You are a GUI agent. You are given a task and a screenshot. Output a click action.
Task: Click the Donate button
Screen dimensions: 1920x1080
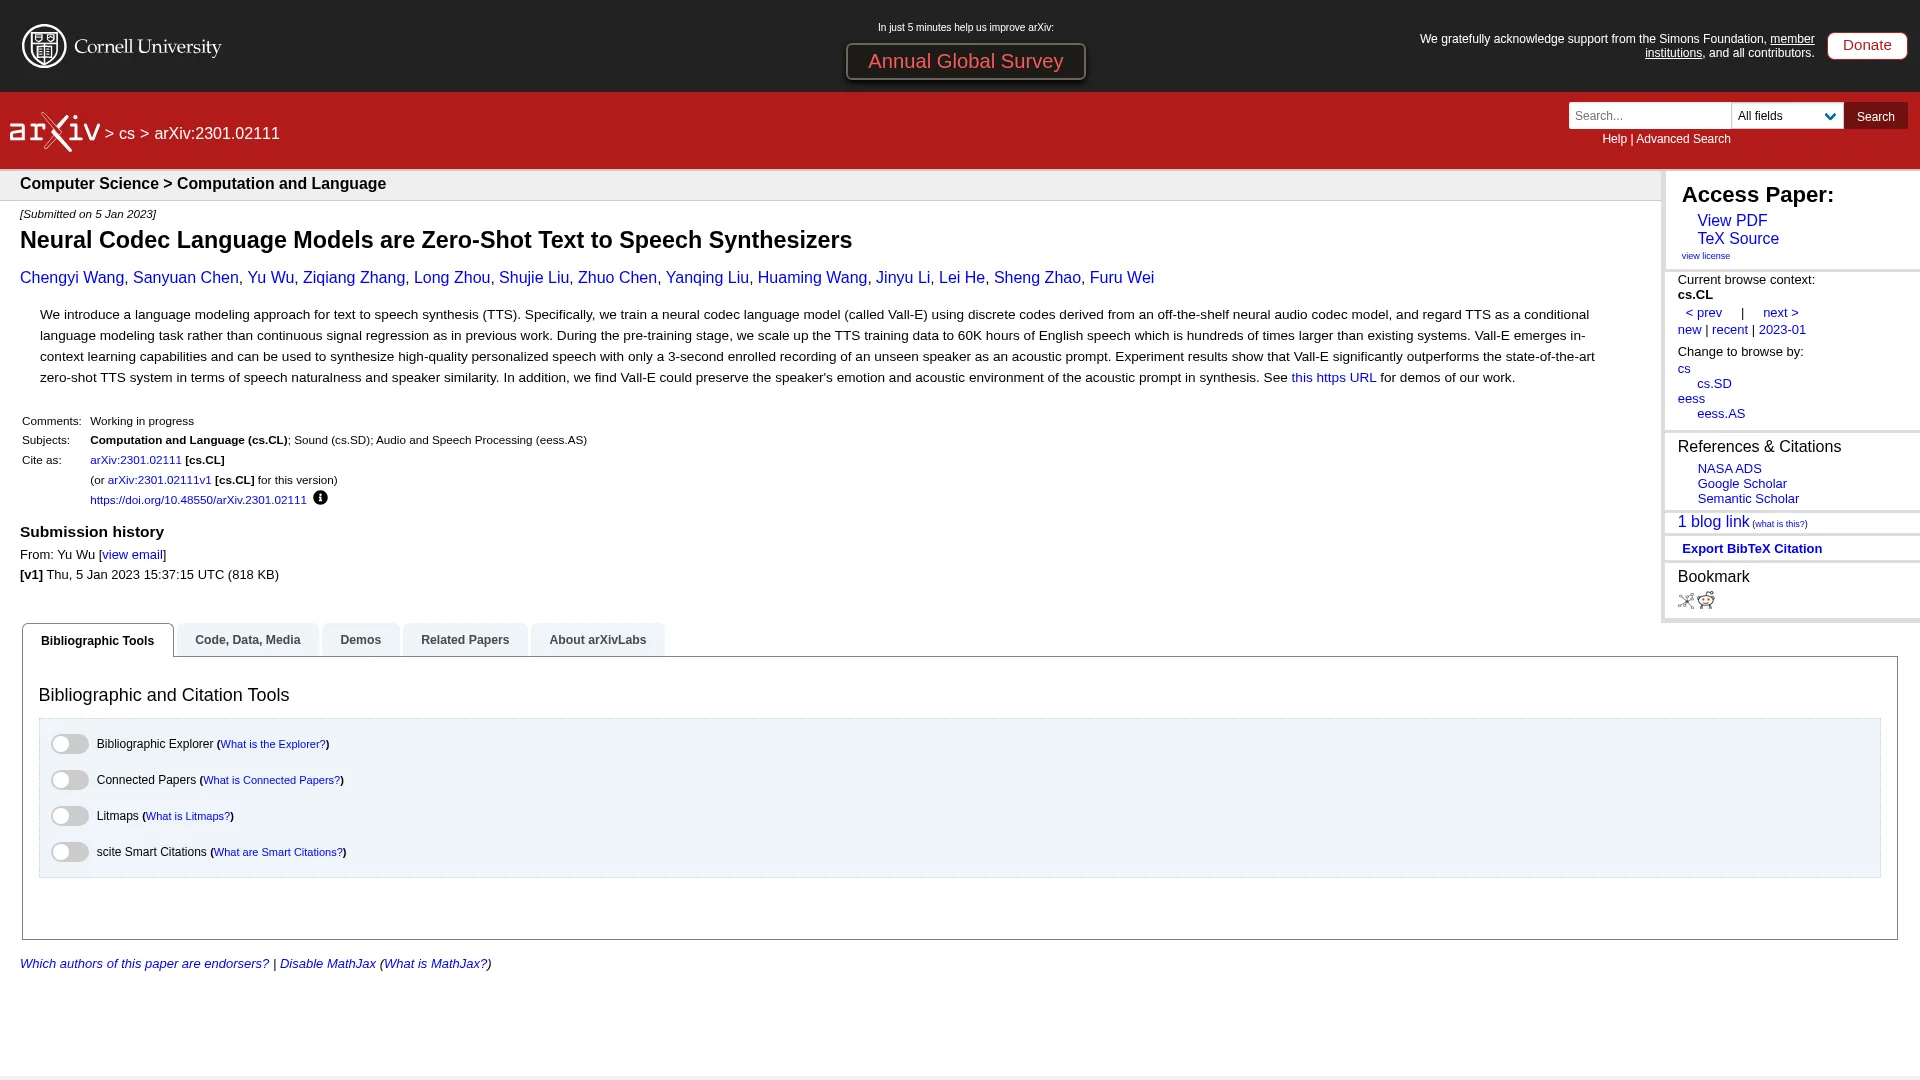point(1866,45)
